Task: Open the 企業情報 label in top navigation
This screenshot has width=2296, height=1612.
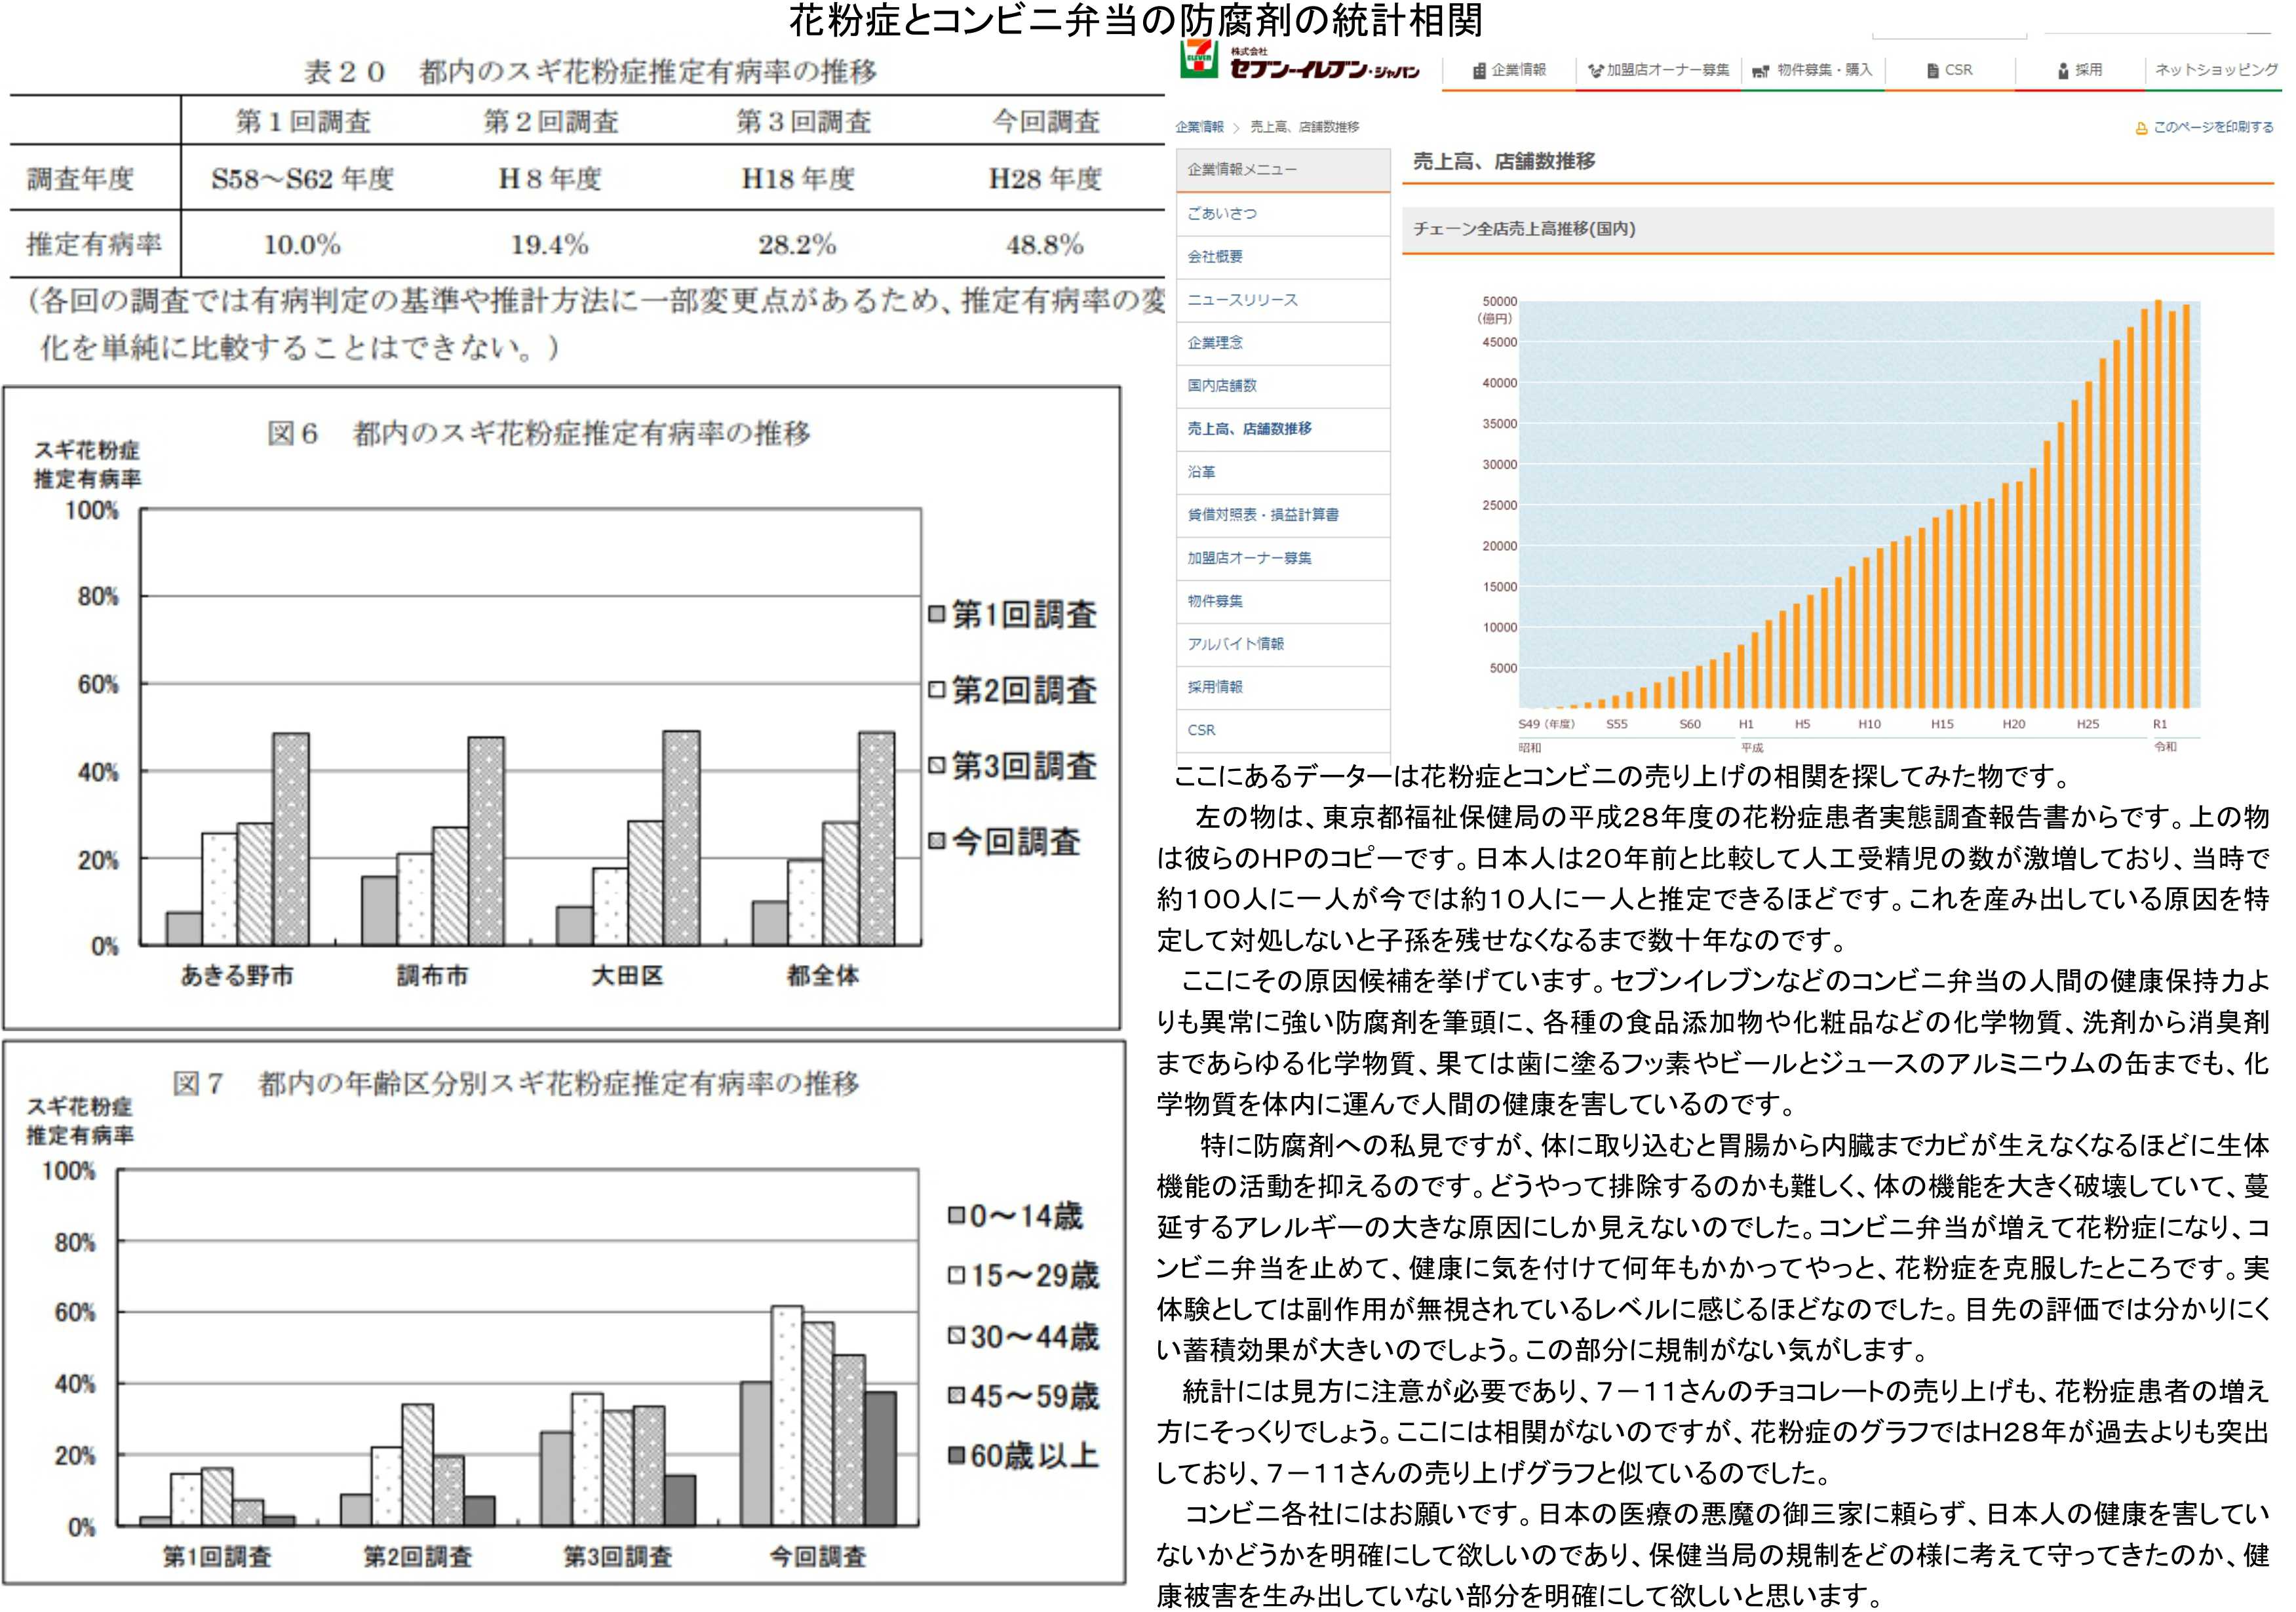Action: pyautogui.click(x=1519, y=70)
